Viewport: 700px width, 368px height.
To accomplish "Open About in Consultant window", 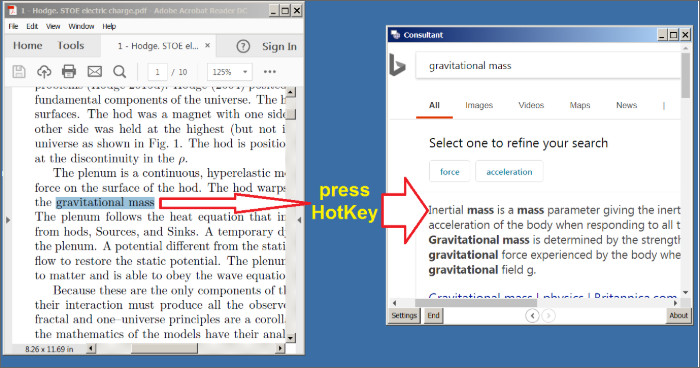I will point(678,316).
